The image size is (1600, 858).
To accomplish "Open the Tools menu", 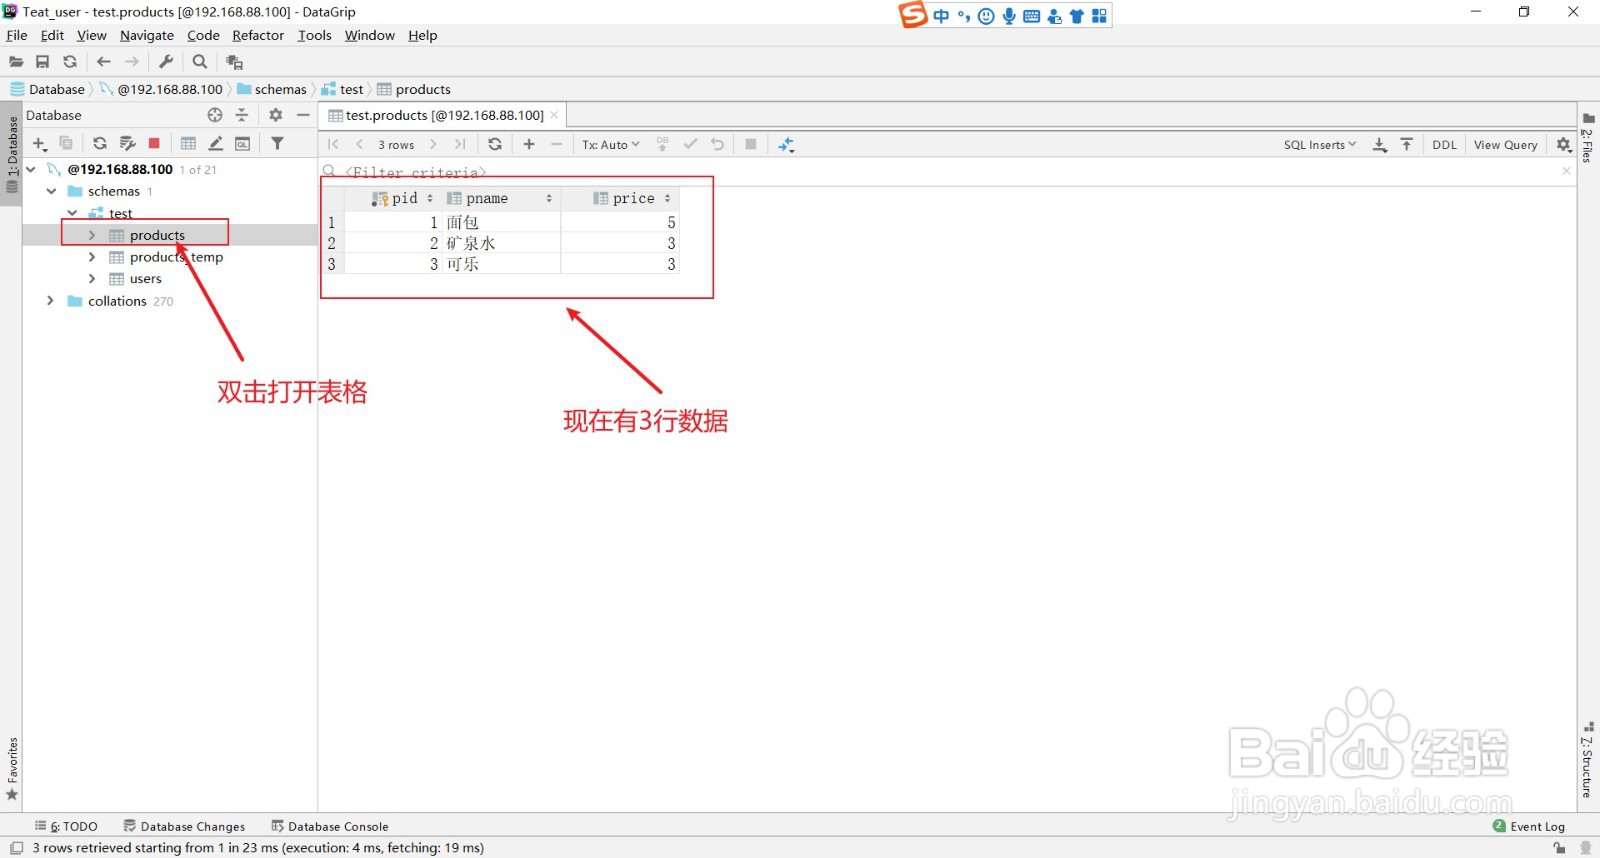I will (x=314, y=35).
